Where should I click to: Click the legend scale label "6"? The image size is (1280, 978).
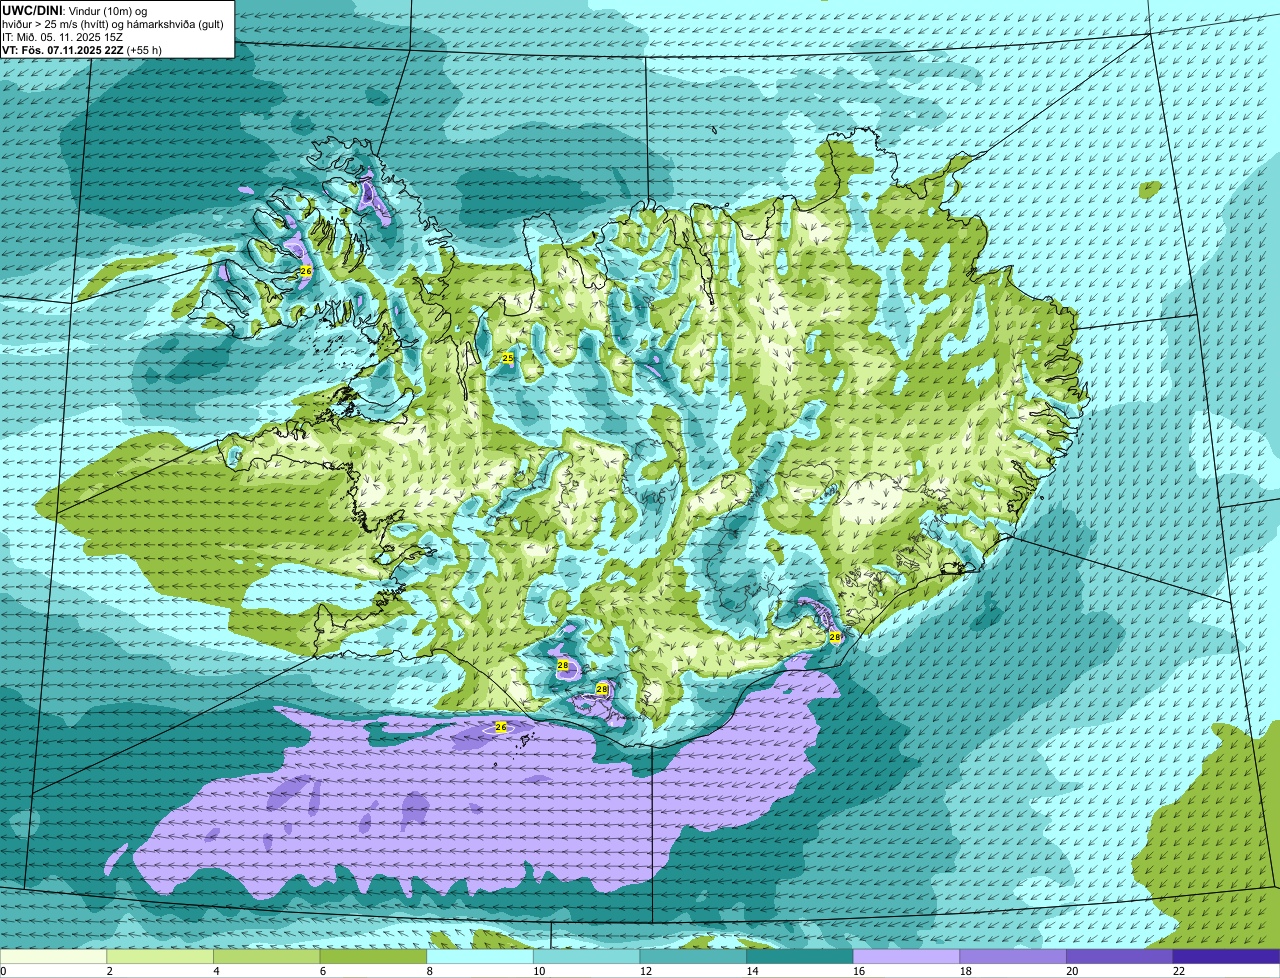323,971
